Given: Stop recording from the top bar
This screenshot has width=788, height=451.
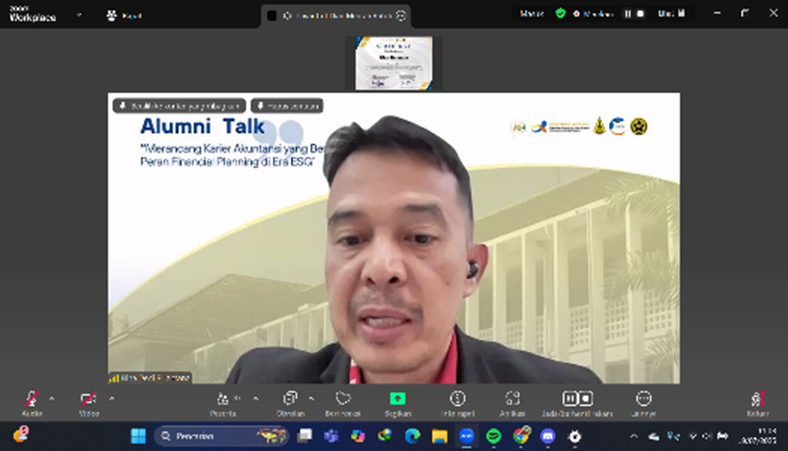Looking at the screenshot, I should 640,14.
